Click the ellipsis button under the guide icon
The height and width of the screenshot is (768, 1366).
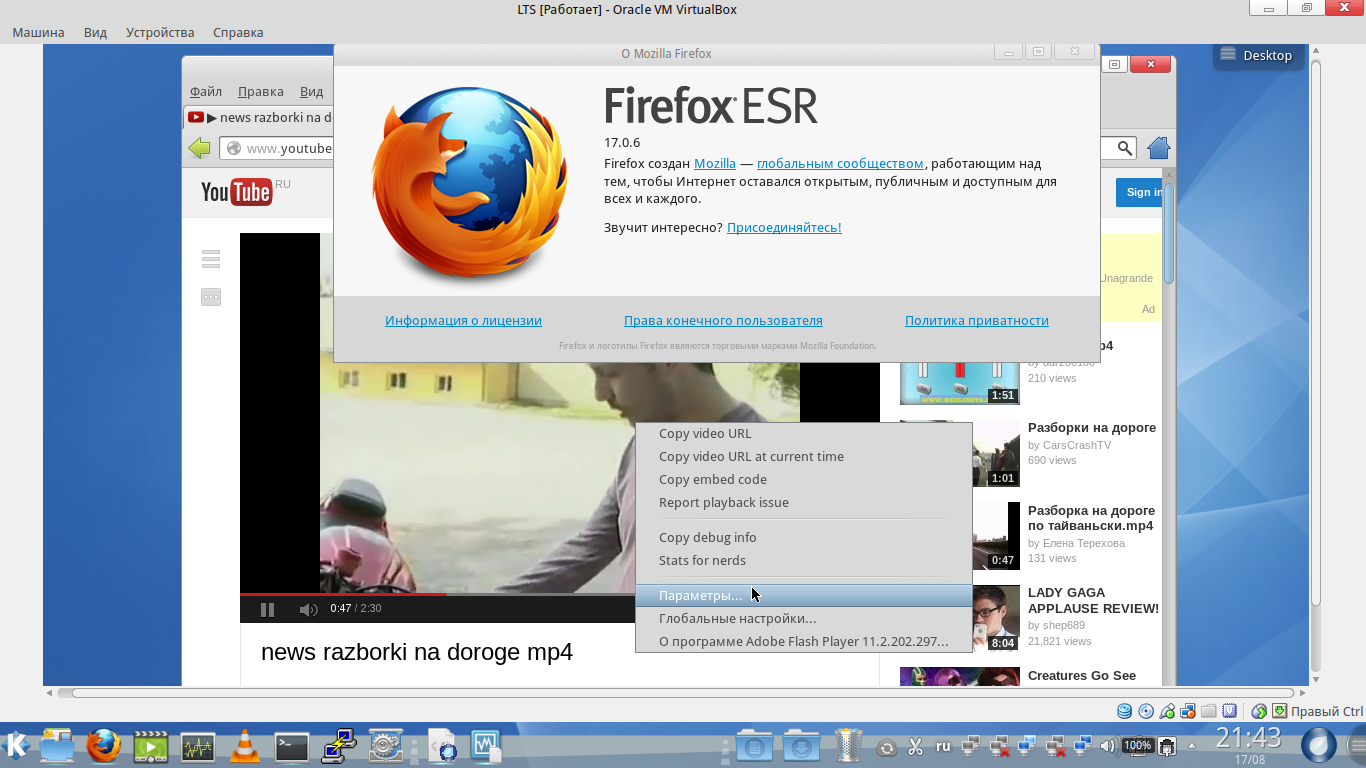[x=210, y=297]
